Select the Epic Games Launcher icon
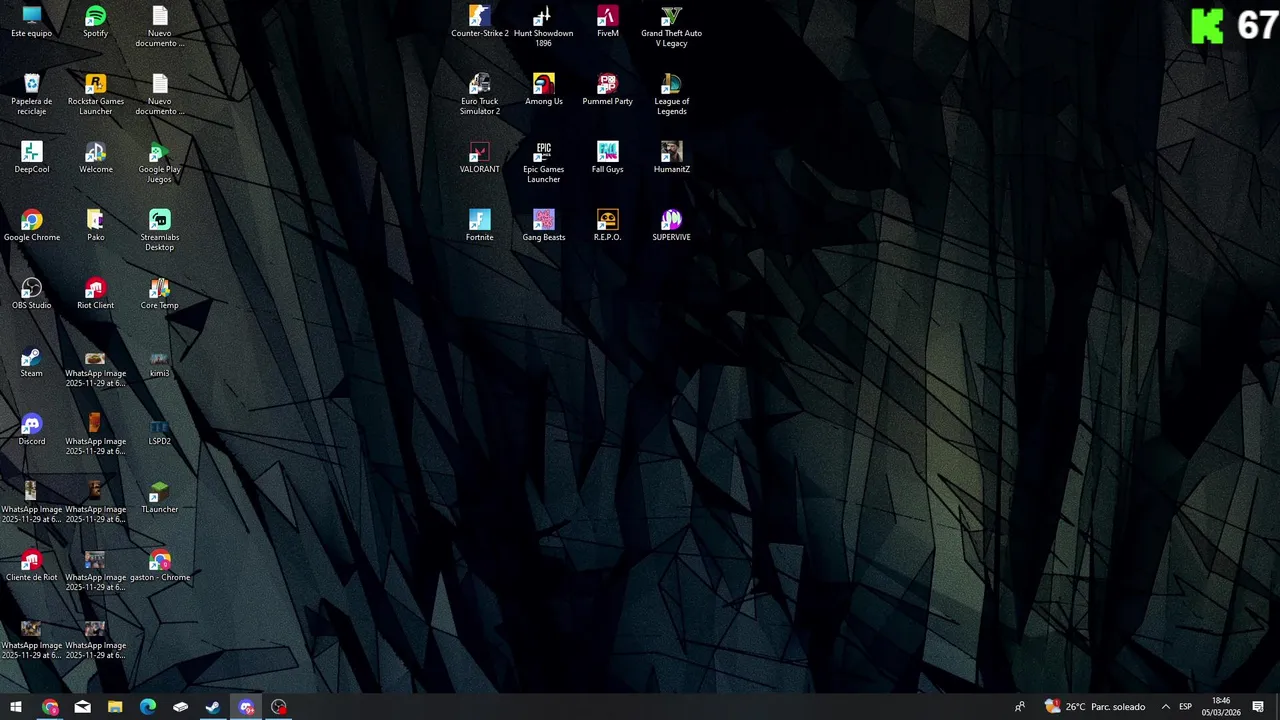 click(544, 163)
